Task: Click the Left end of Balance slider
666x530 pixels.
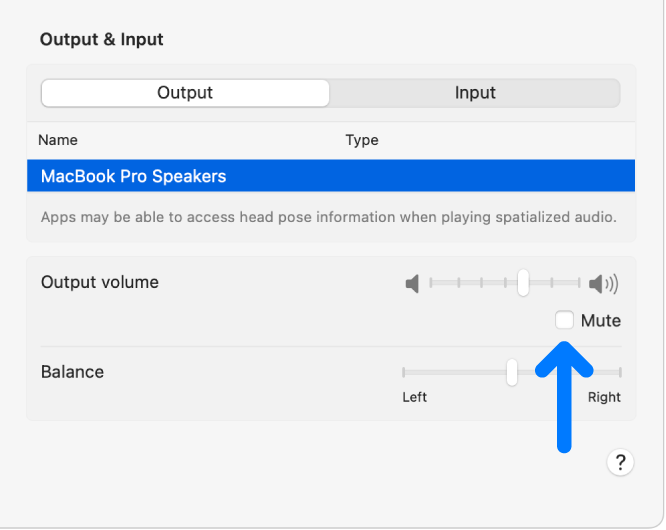Action: click(404, 372)
